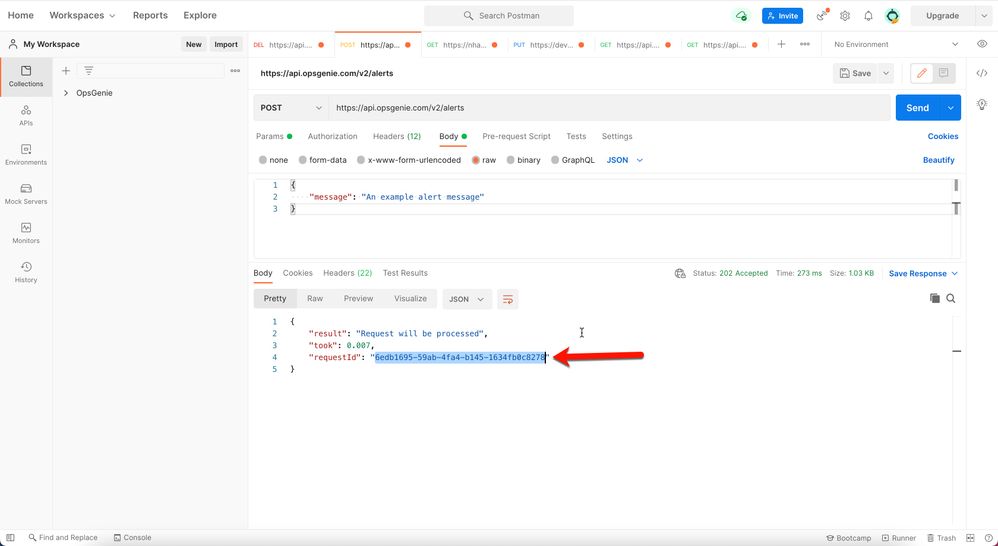Click the Invite button
This screenshot has height=546, width=998.
point(782,16)
